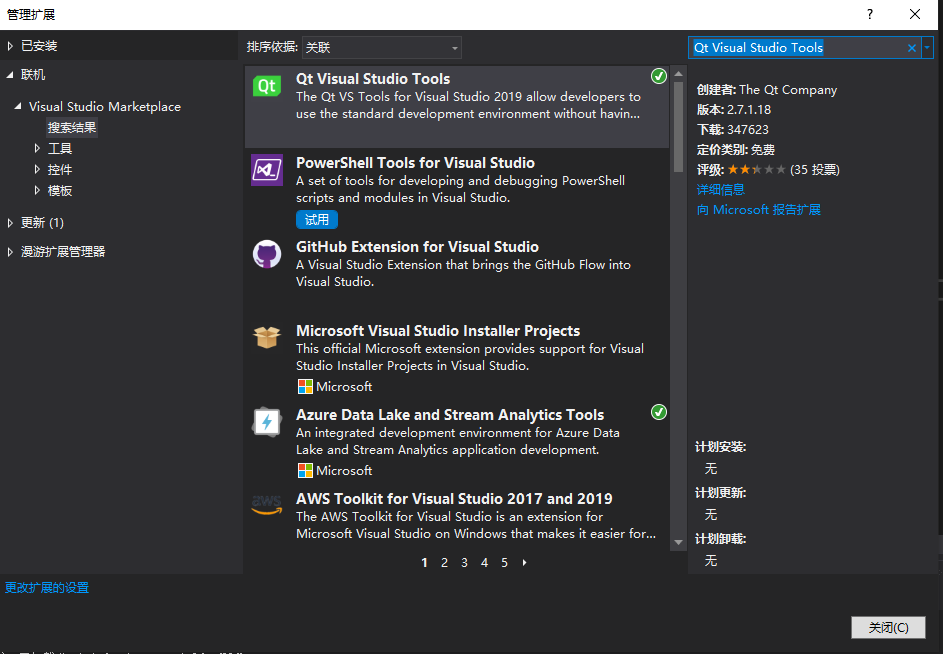The width and height of the screenshot is (943, 654).
Task: Click the 关闭(C) button
Action: click(888, 628)
